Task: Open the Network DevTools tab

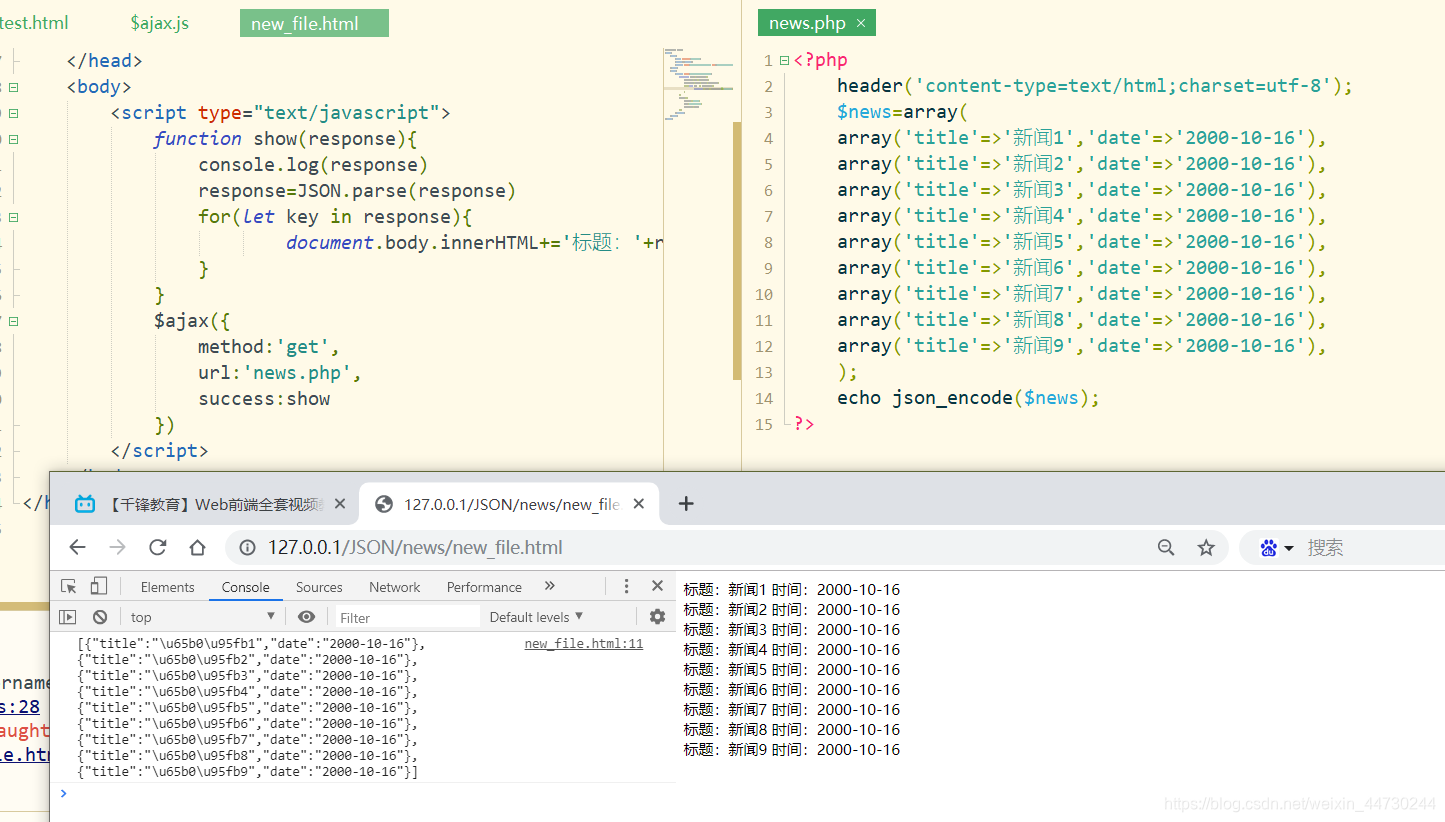Action: [x=395, y=587]
